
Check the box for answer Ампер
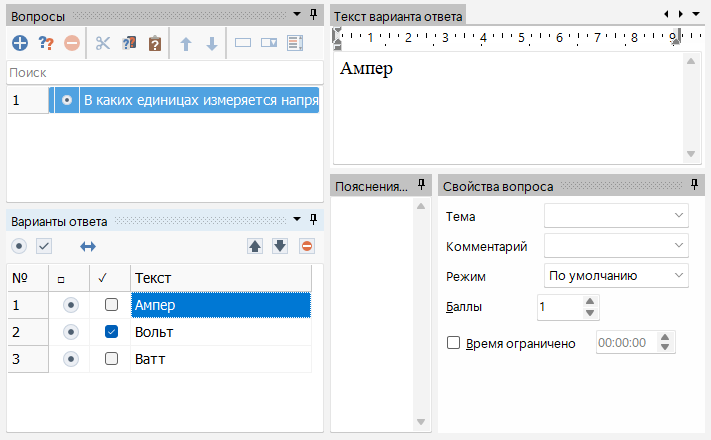point(112,305)
